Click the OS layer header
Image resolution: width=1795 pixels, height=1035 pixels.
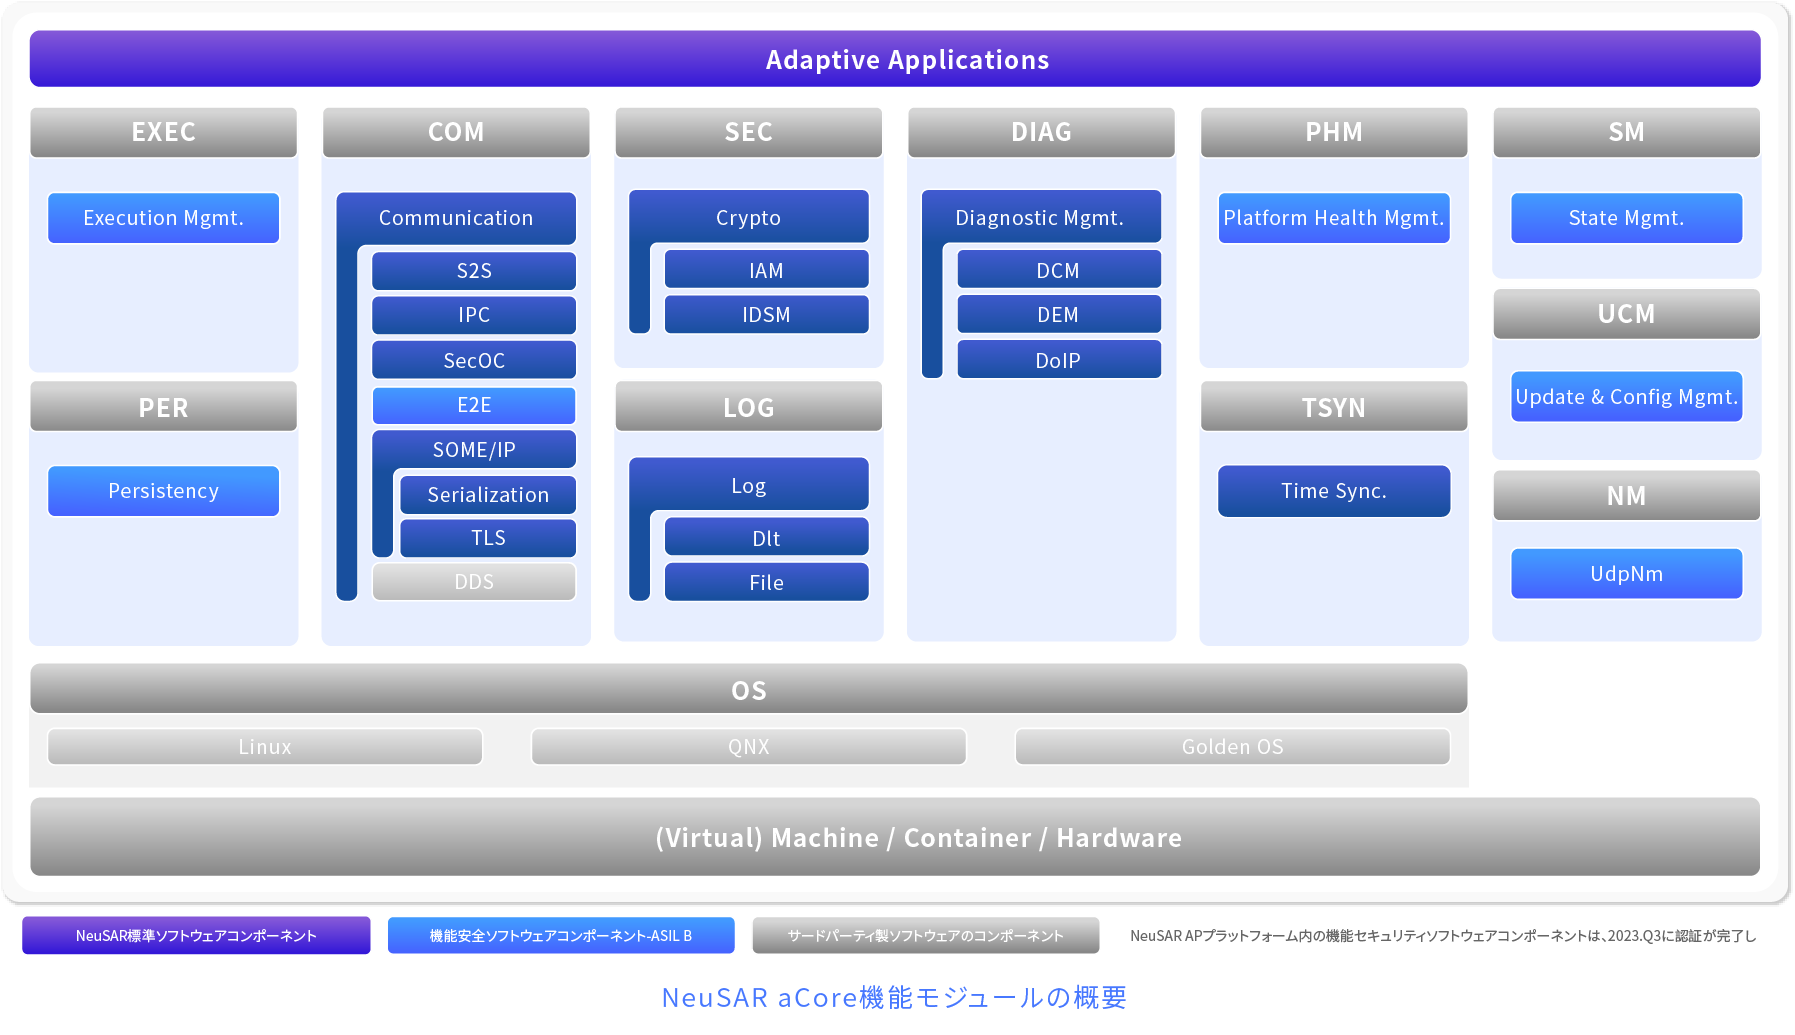(x=749, y=689)
